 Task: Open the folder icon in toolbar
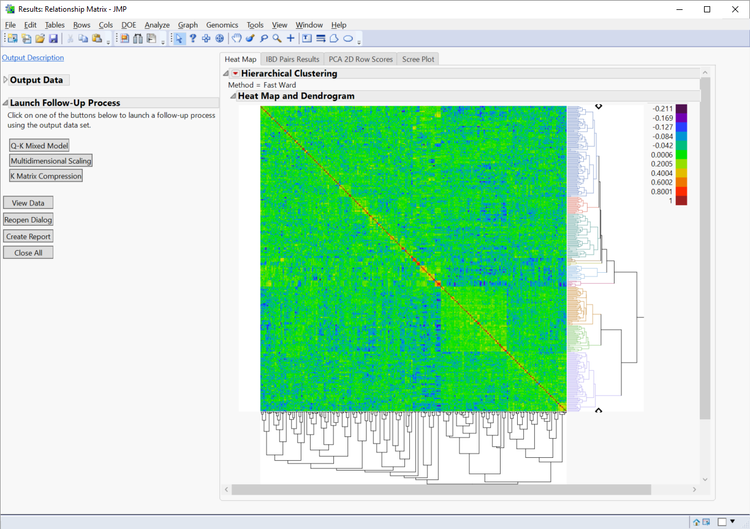[x=40, y=39]
